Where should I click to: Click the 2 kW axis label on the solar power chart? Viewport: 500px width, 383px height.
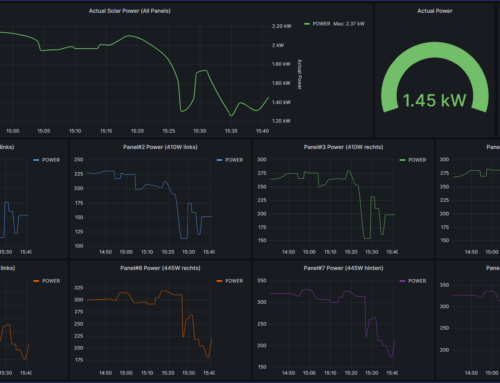pyautogui.click(x=278, y=45)
